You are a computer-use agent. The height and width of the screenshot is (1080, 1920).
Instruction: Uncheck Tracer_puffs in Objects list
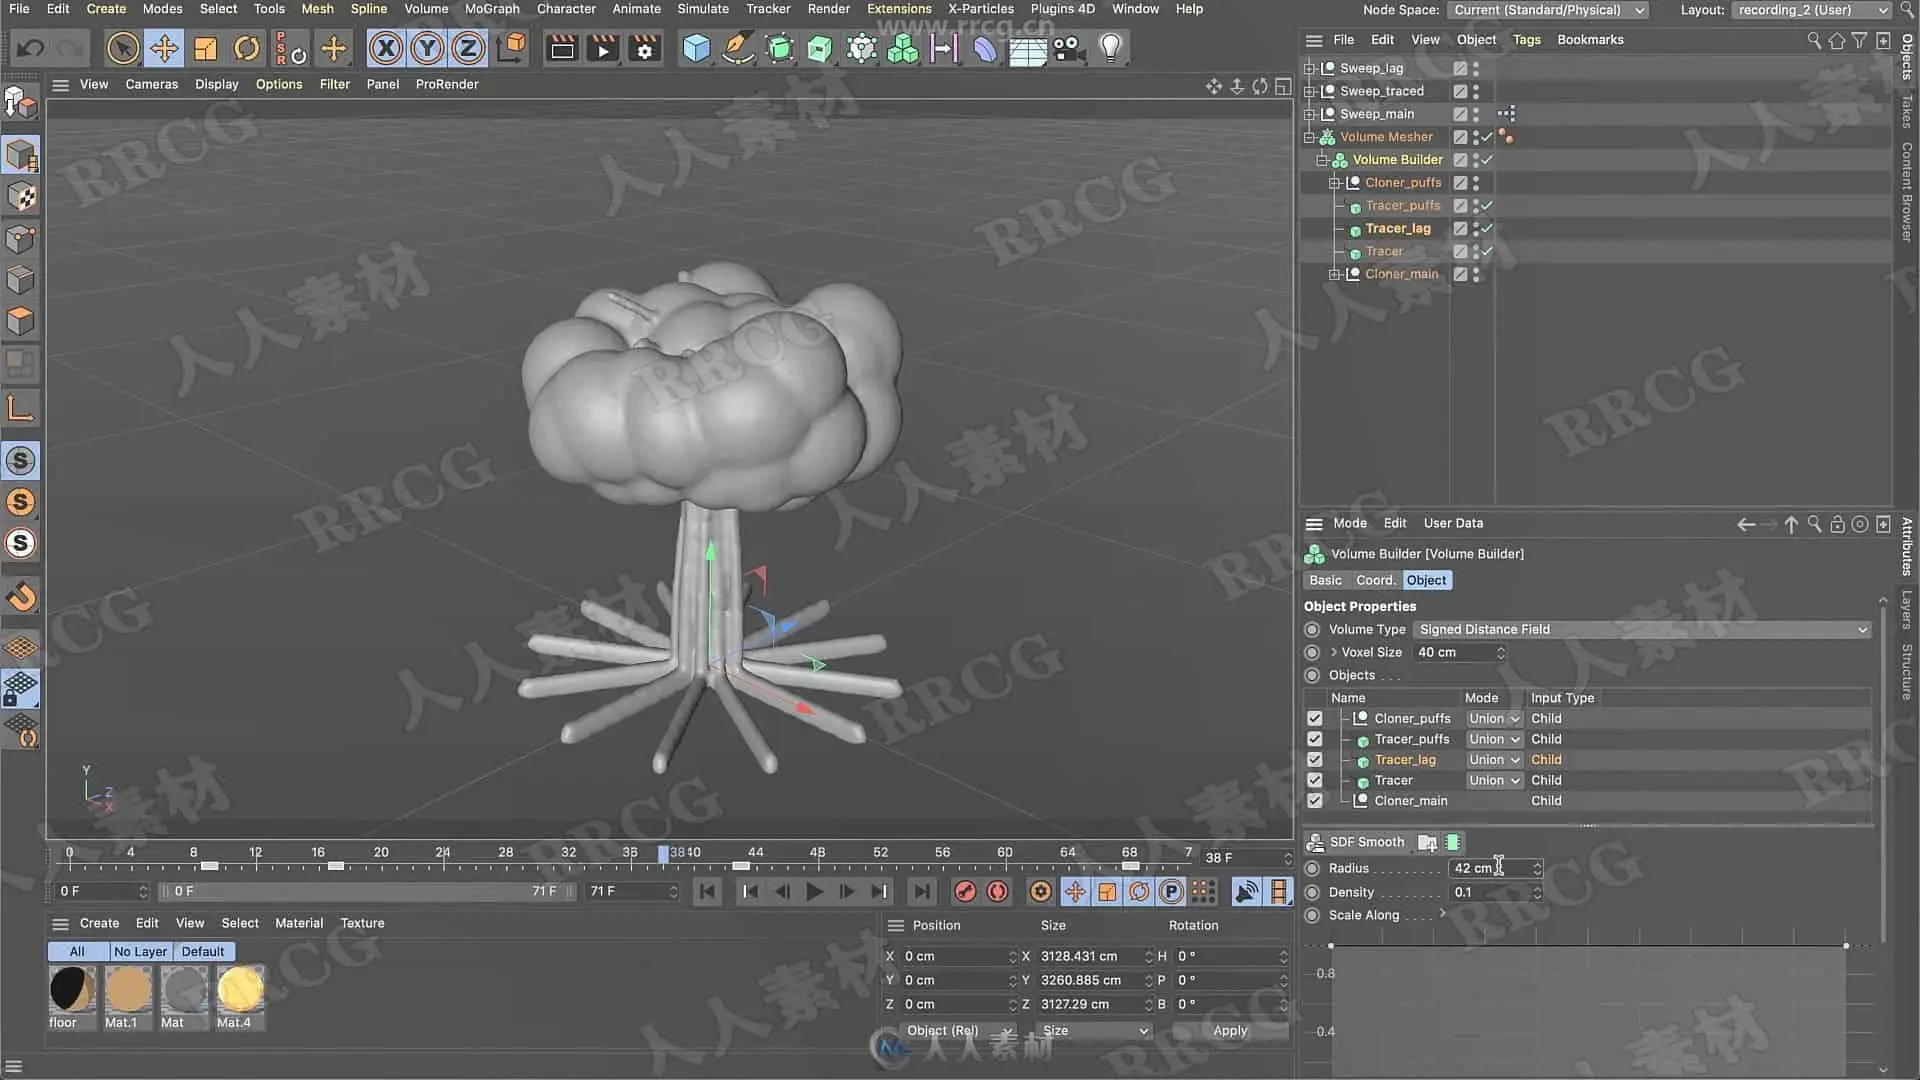tap(1315, 739)
